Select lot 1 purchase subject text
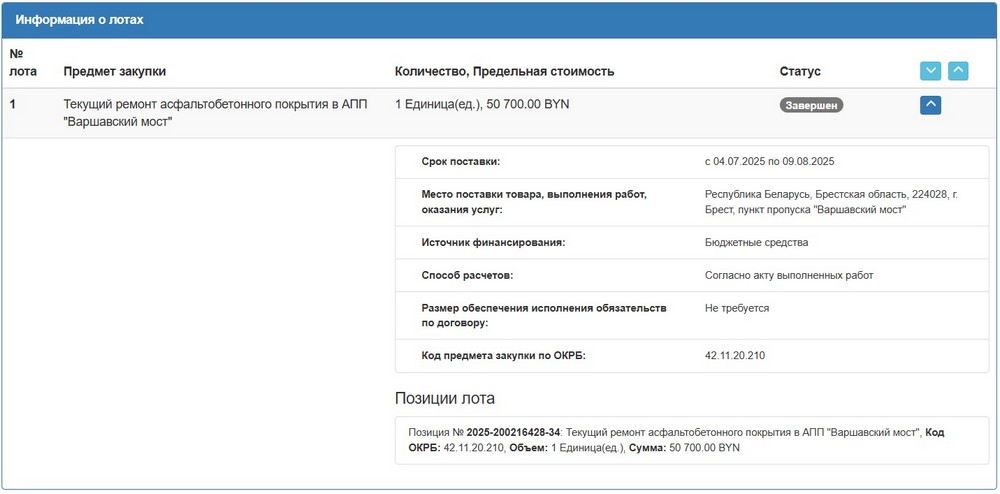The width and height of the screenshot is (1000, 494). click(215, 112)
